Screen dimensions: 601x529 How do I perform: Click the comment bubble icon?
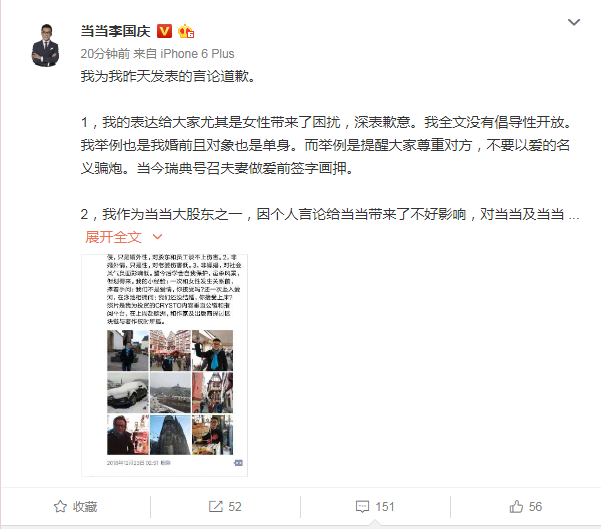tap(362, 506)
